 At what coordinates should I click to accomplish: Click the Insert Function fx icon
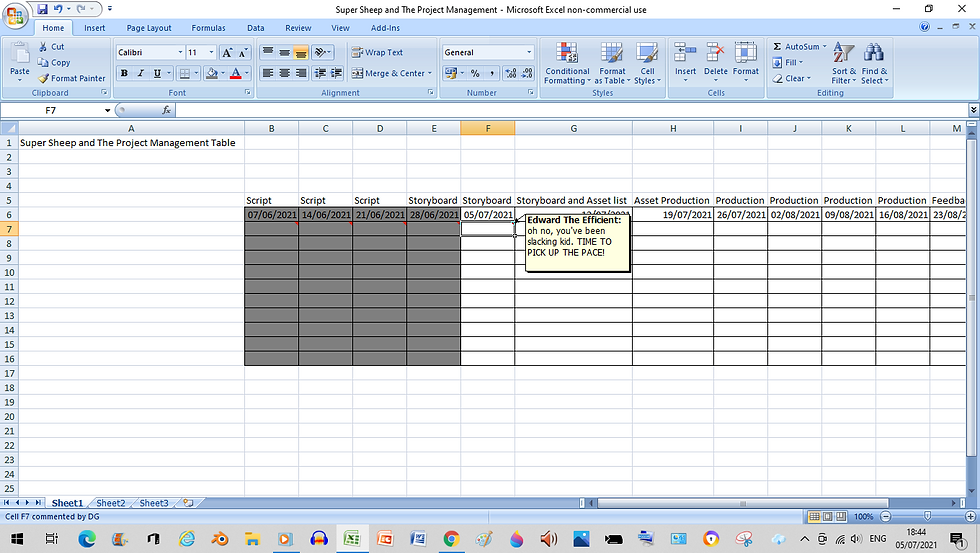click(166, 111)
